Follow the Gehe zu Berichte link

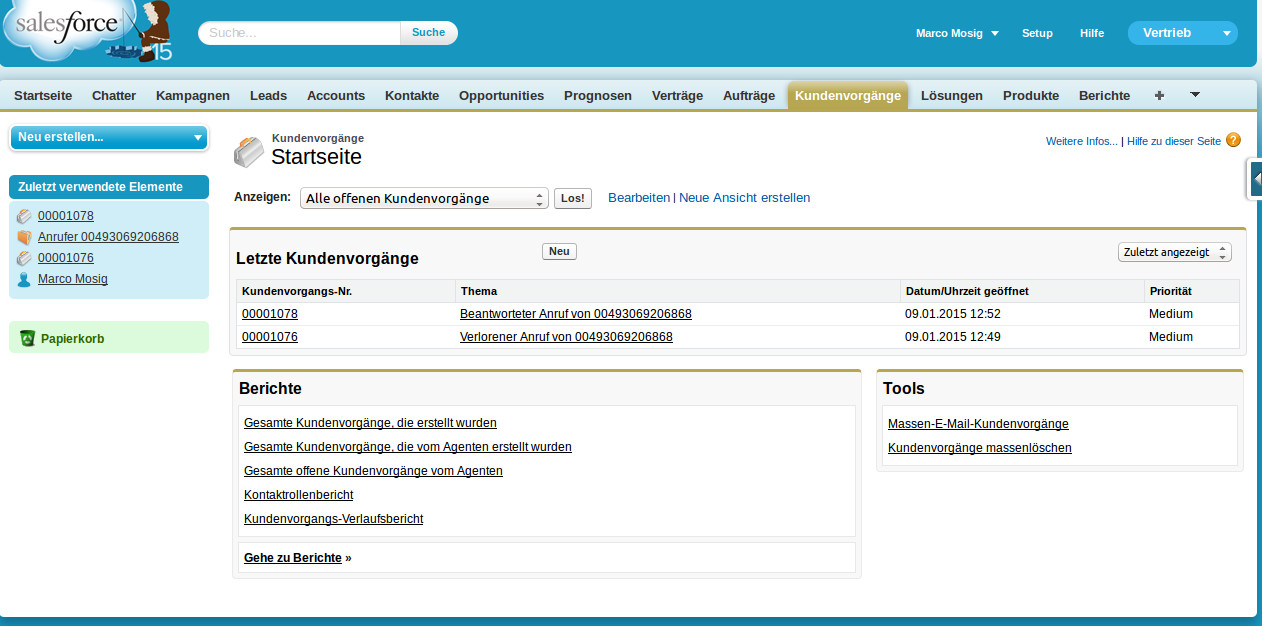tap(291, 557)
